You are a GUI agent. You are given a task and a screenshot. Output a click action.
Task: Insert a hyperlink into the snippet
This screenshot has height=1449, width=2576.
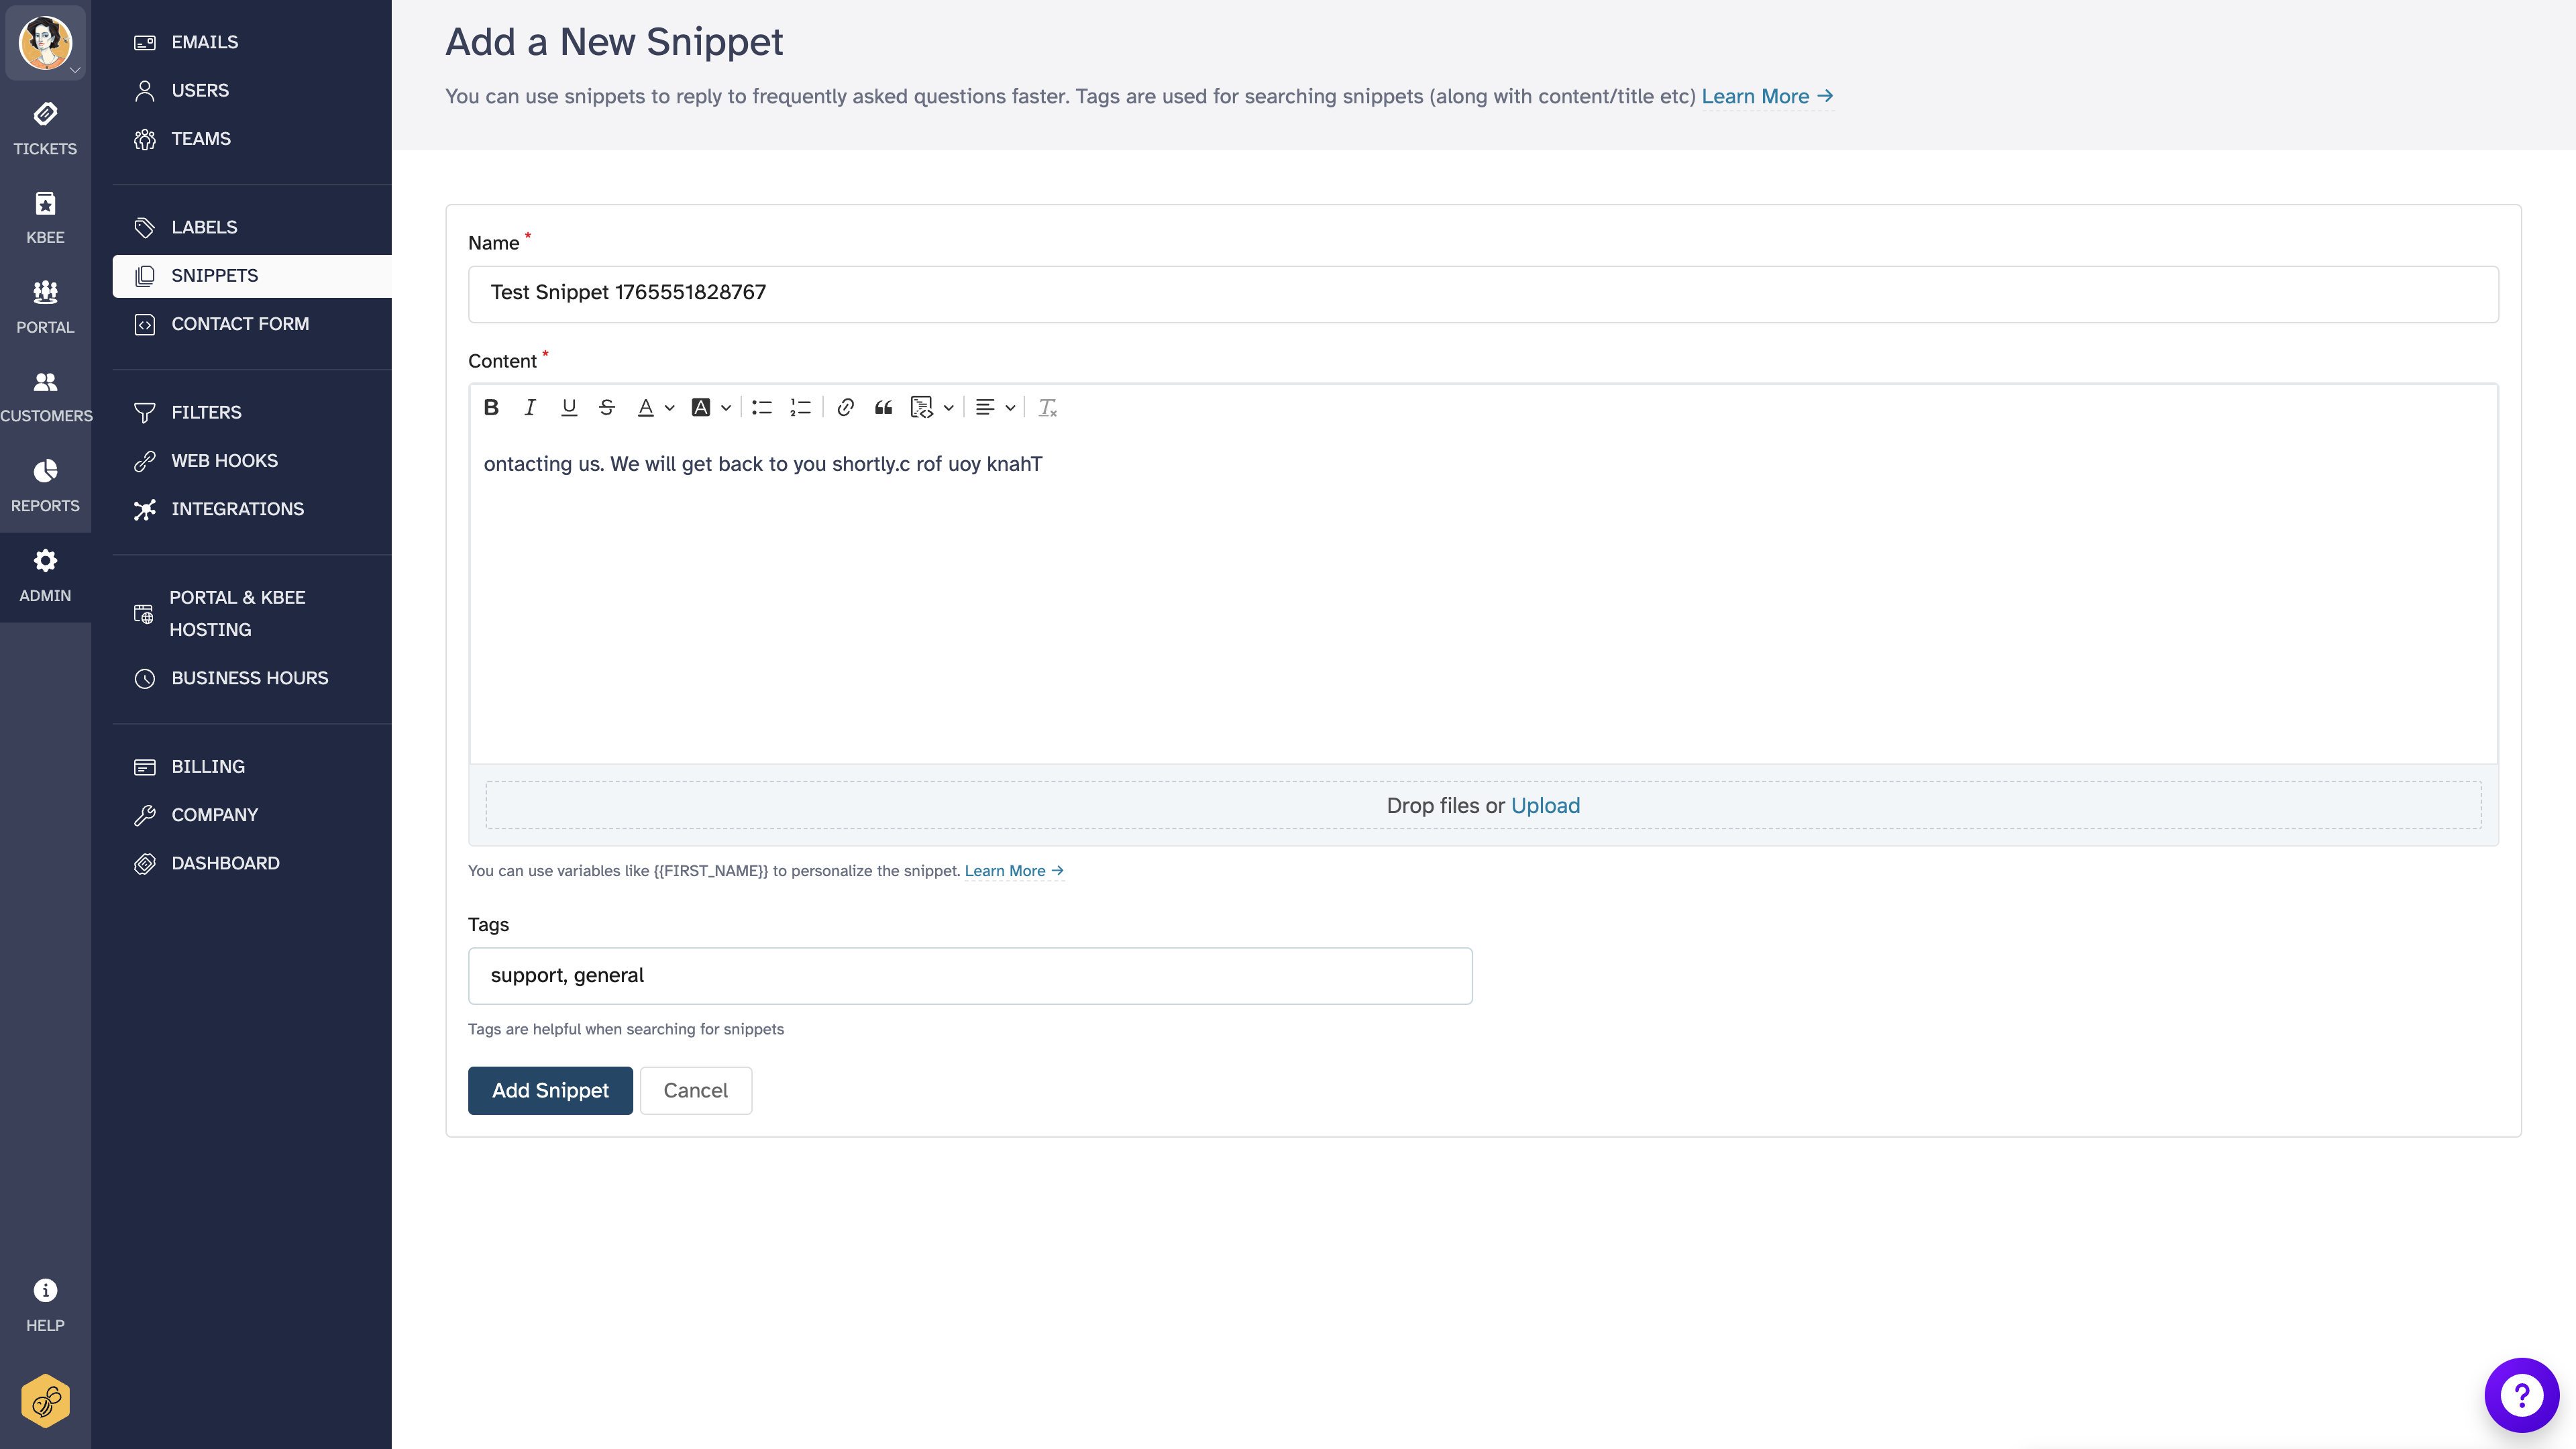tap(845, 407)
